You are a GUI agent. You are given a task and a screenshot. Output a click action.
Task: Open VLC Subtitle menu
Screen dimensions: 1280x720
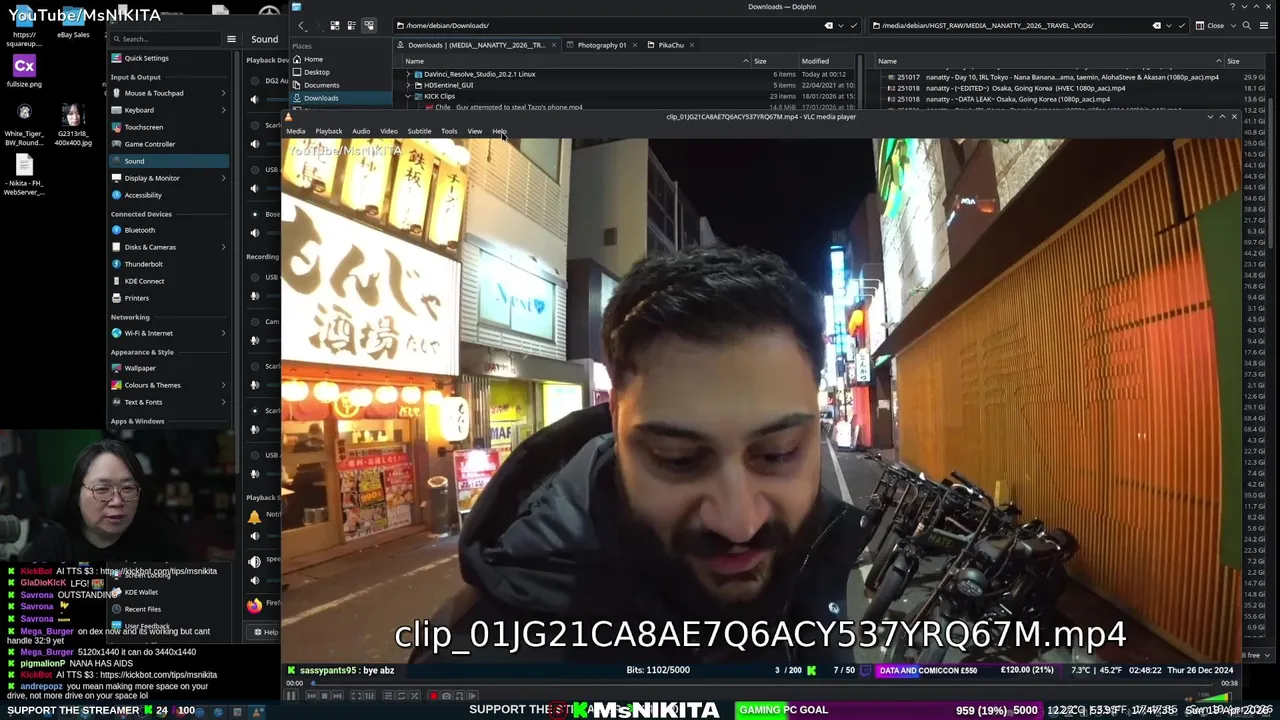point(419,131)
